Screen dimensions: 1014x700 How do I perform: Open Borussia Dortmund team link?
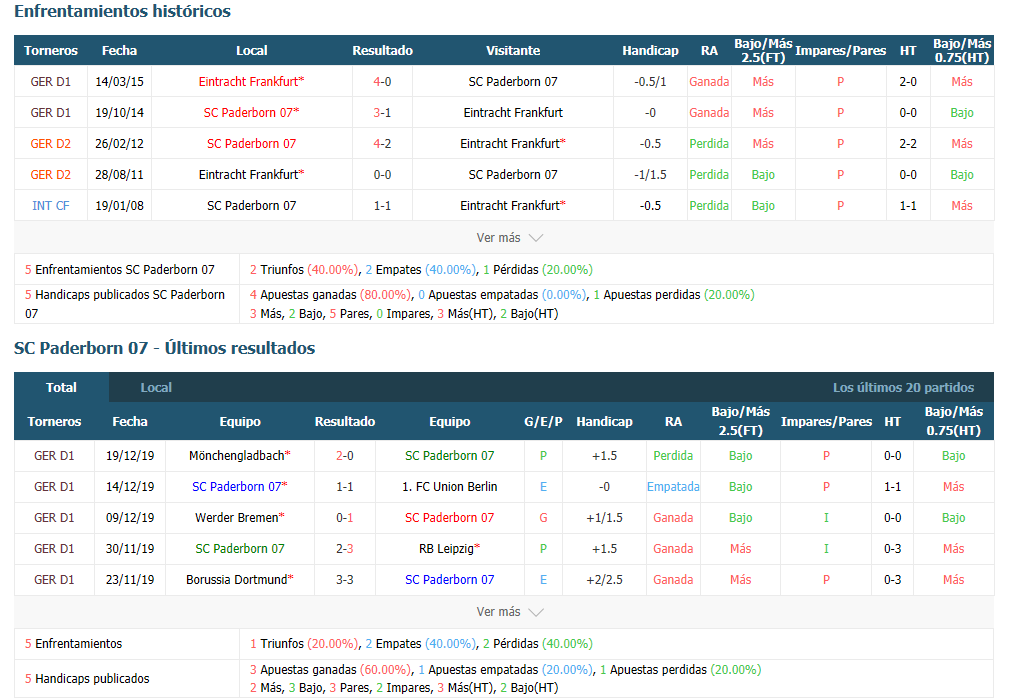tap(239, 580)
